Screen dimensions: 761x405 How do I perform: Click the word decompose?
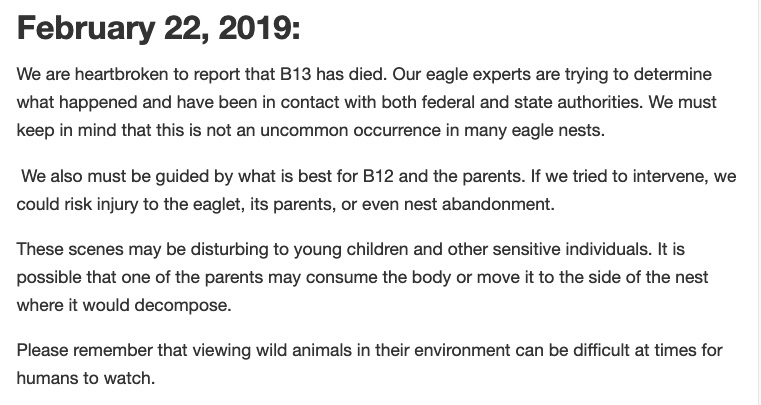point(182,306)
